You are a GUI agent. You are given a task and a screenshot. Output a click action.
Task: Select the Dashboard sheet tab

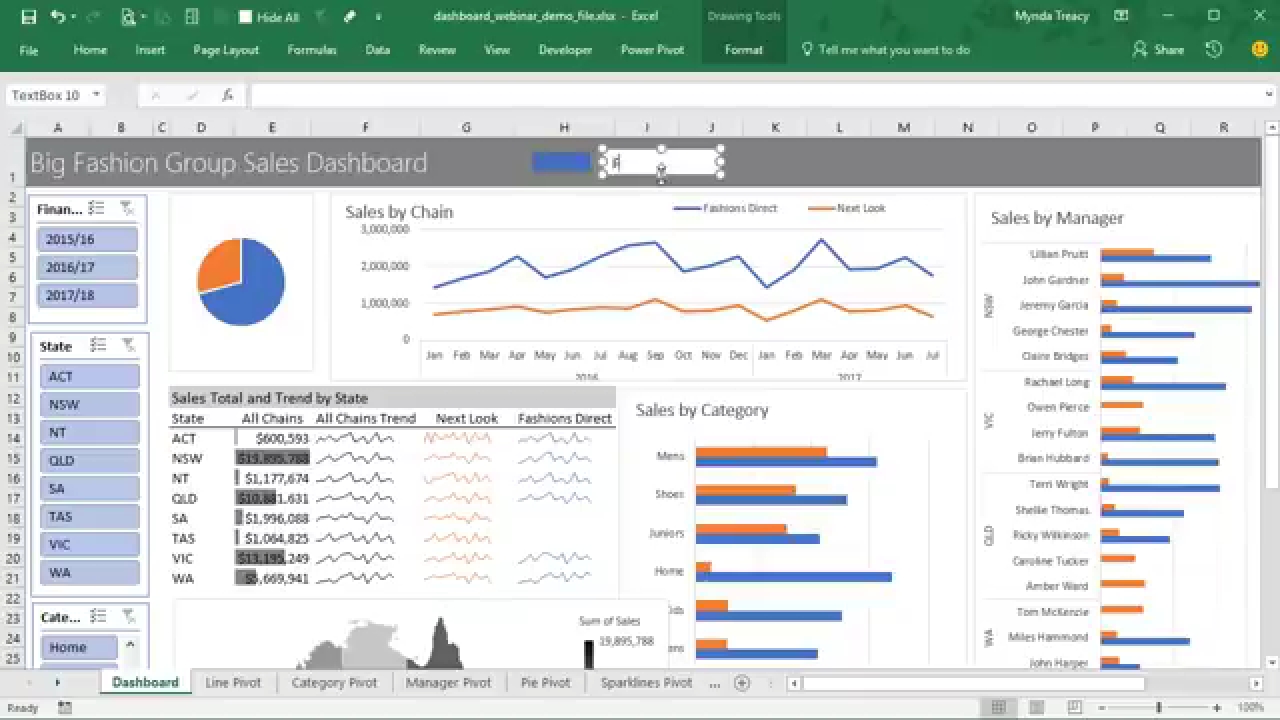145,682
